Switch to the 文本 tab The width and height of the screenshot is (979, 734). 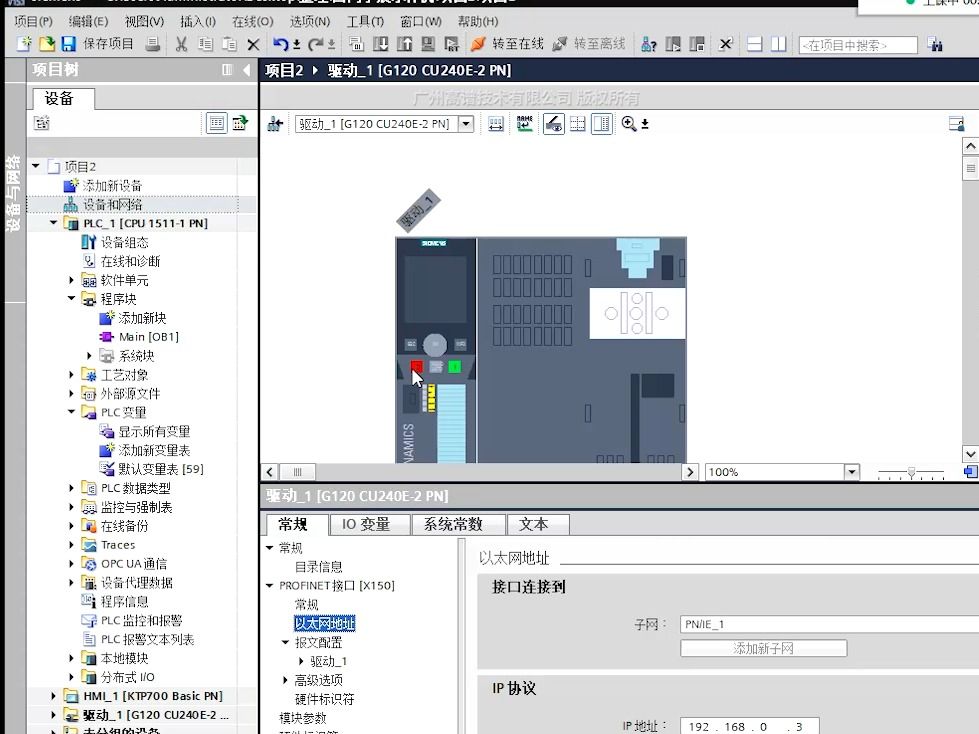tap(538, 524)
